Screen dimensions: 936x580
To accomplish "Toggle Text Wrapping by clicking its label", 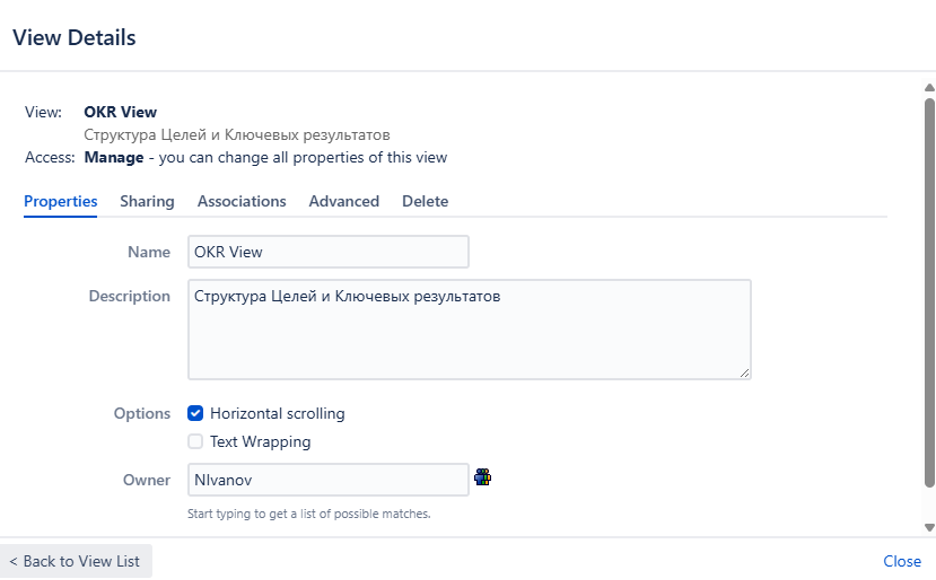I will 260,441.
